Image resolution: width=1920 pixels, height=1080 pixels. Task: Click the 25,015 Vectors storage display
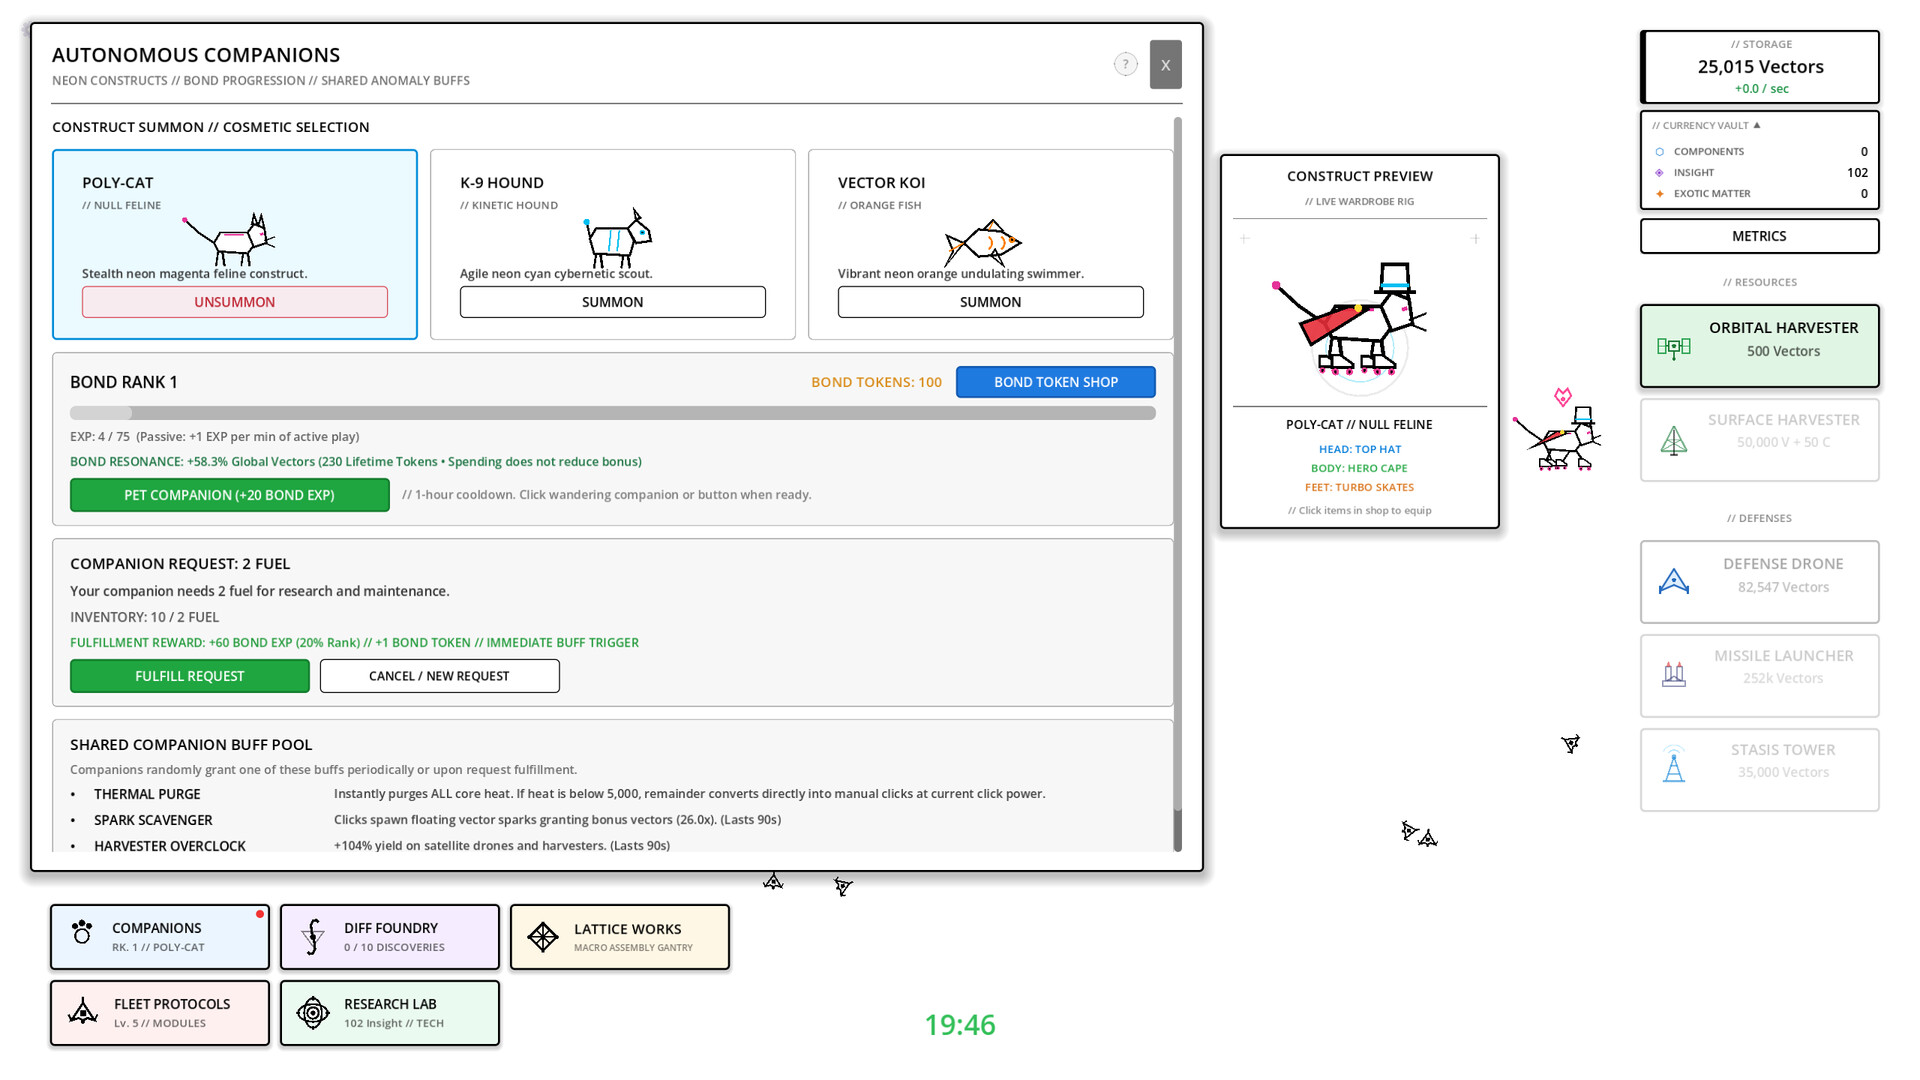1760,67
